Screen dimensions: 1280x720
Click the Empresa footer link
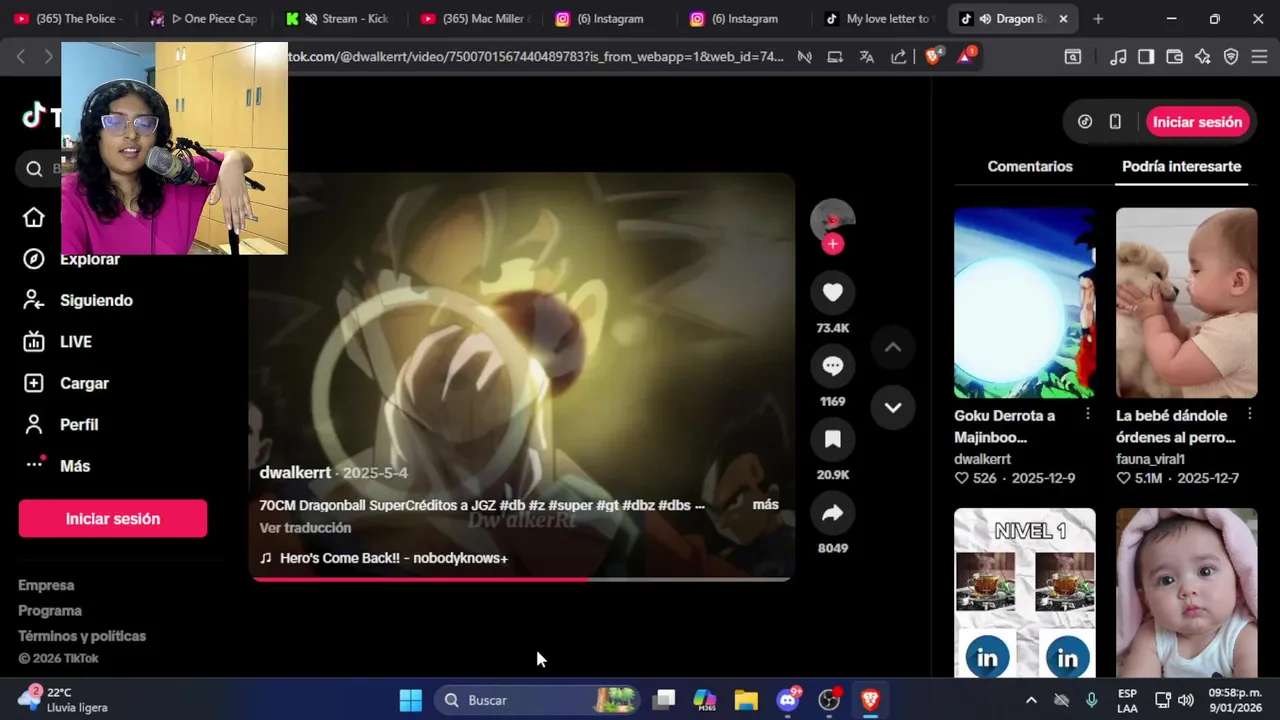(x=46, y=585)
